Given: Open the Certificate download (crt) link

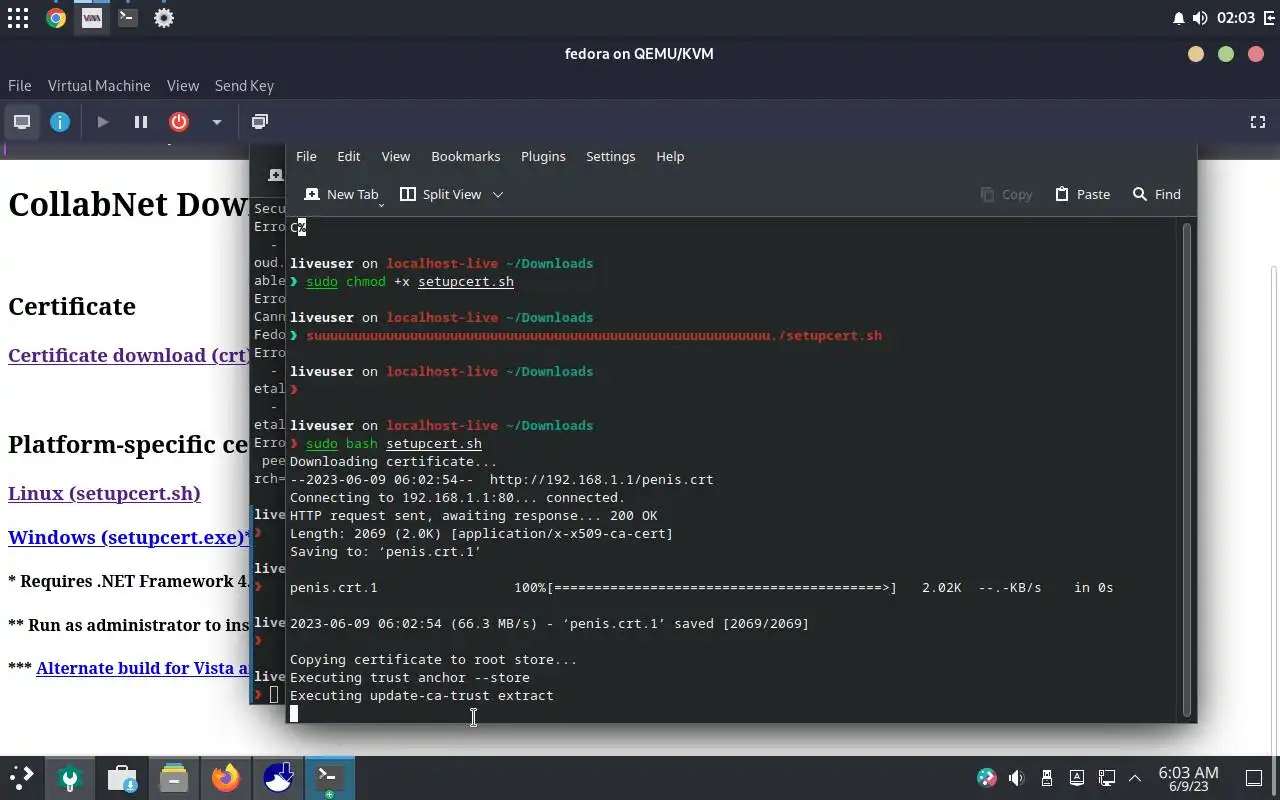Looking at the screenshot, I should (x=129, y=355).
